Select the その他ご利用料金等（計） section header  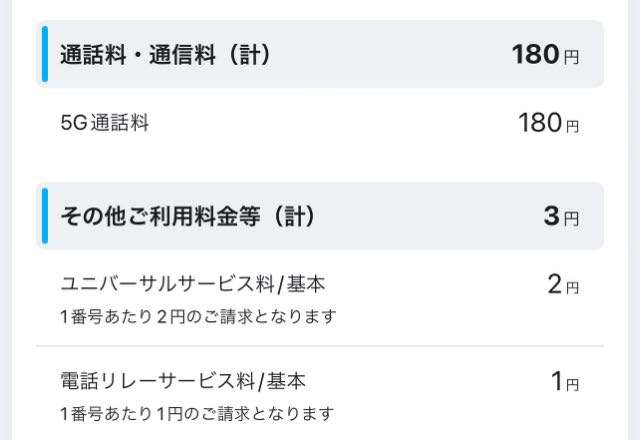[320, 216]
